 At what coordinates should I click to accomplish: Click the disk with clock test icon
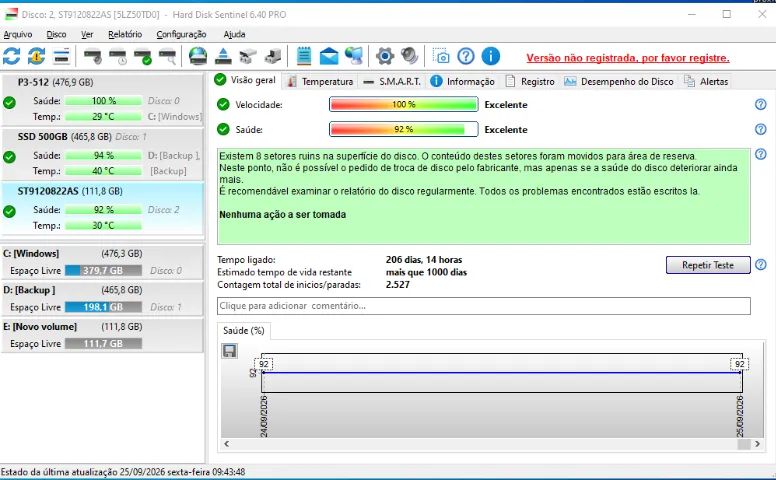tap(118, 56)
